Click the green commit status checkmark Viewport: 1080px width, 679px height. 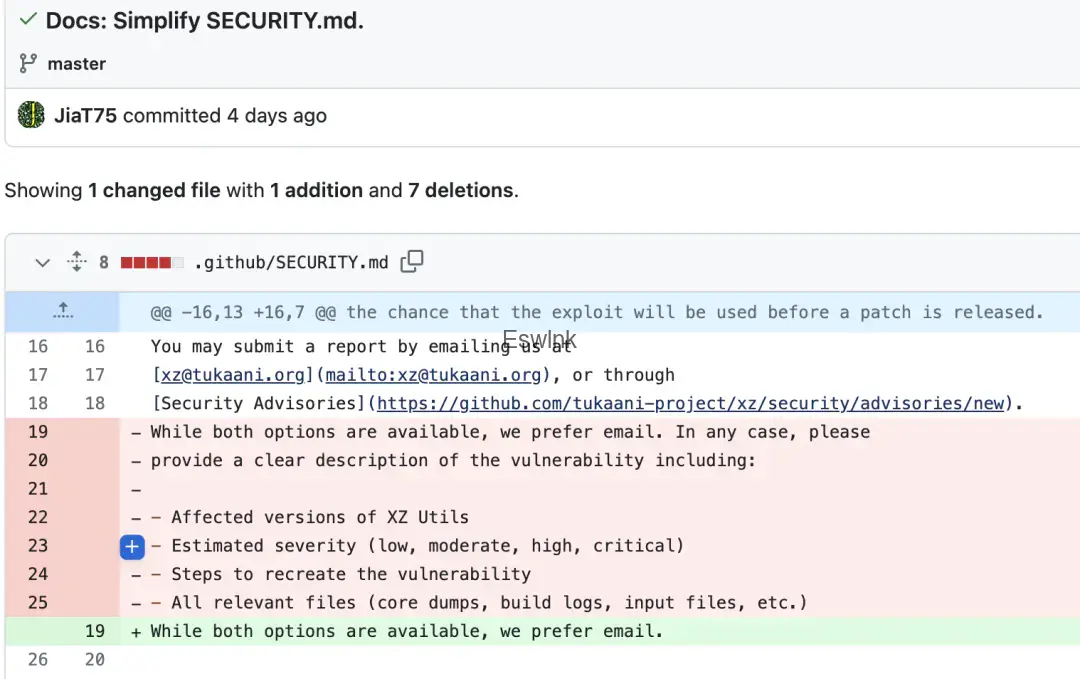tap(28, 19)
